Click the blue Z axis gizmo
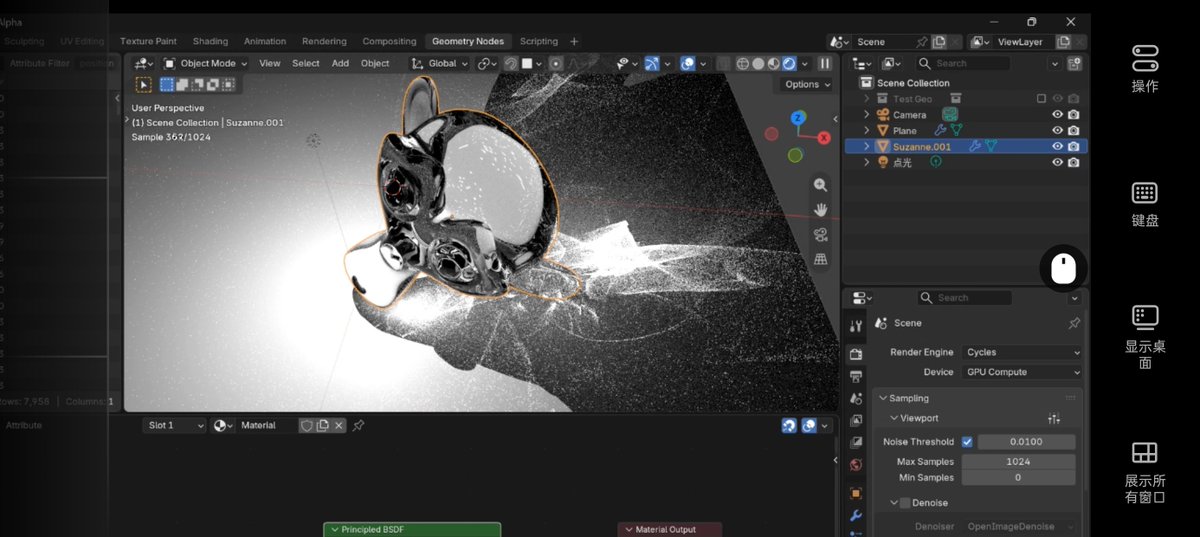The image size is (1200, 537). [798, 118]
